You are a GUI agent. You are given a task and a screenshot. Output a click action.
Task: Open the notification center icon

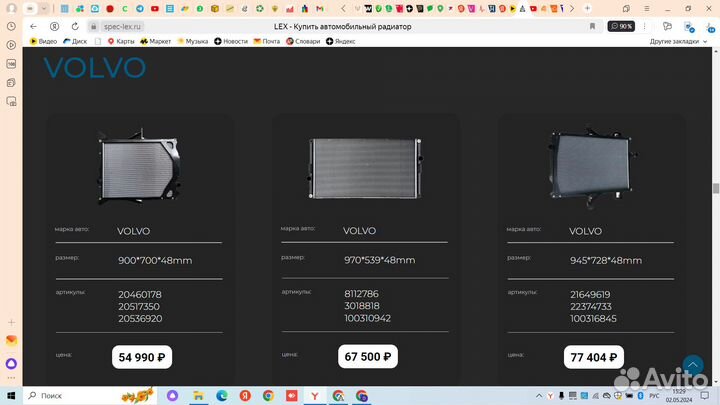coord(705,396)
